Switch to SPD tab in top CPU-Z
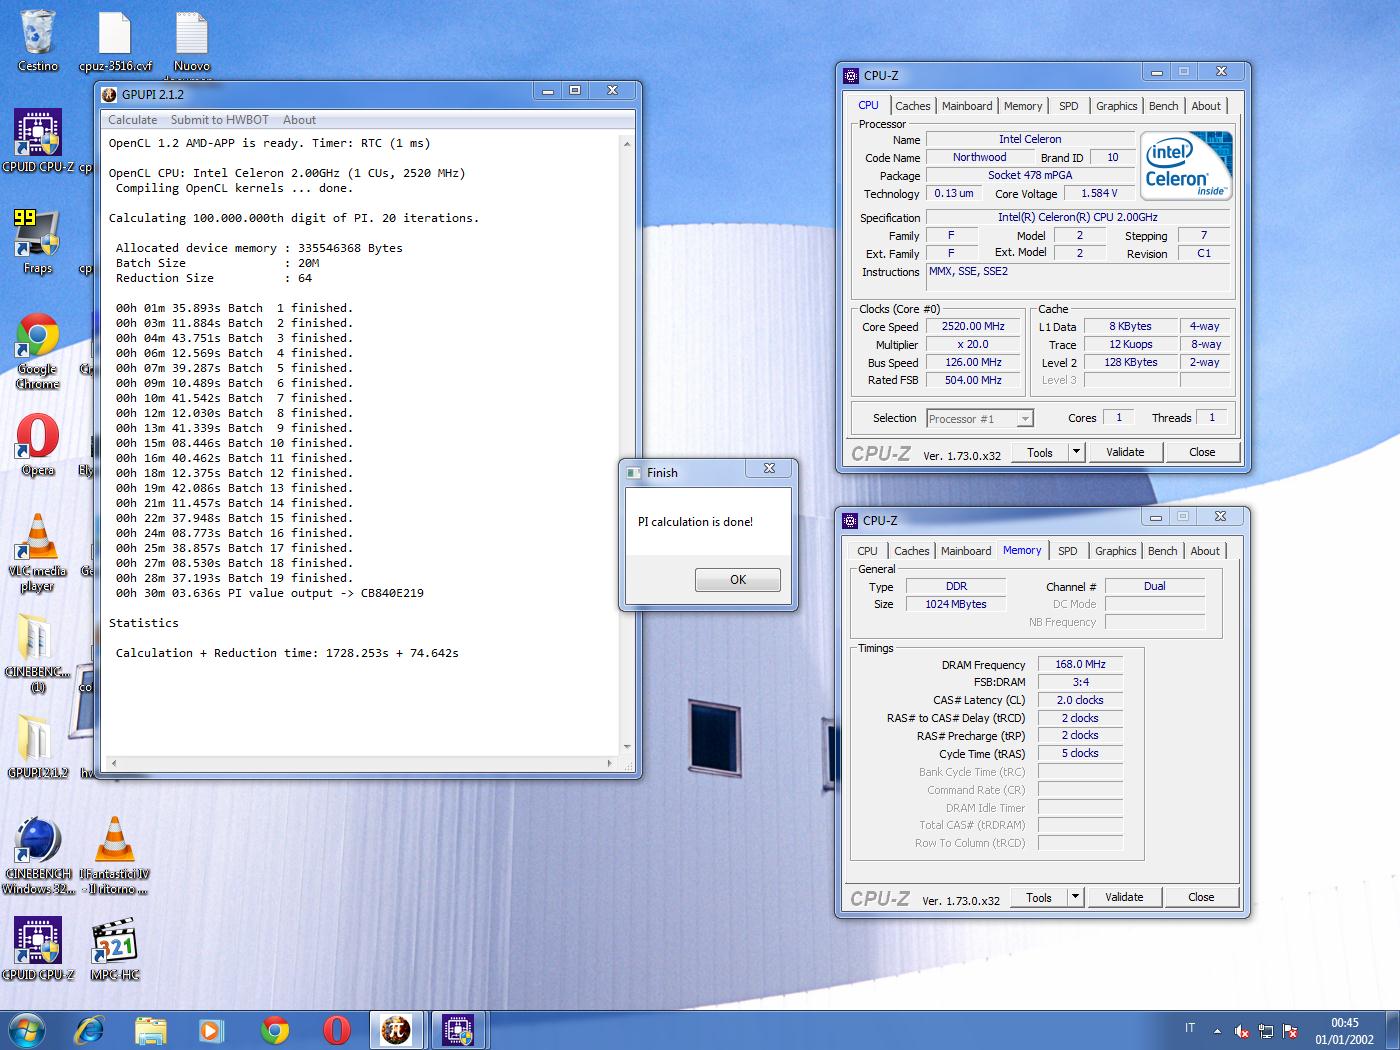 1069,105
